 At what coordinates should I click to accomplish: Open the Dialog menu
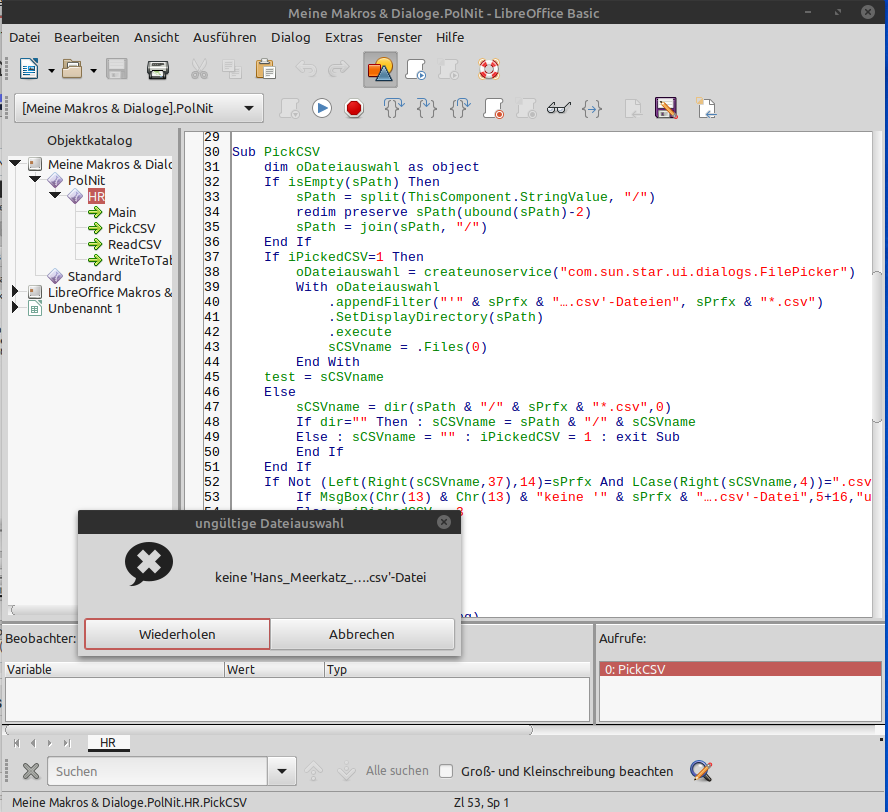tap(291, 37)
